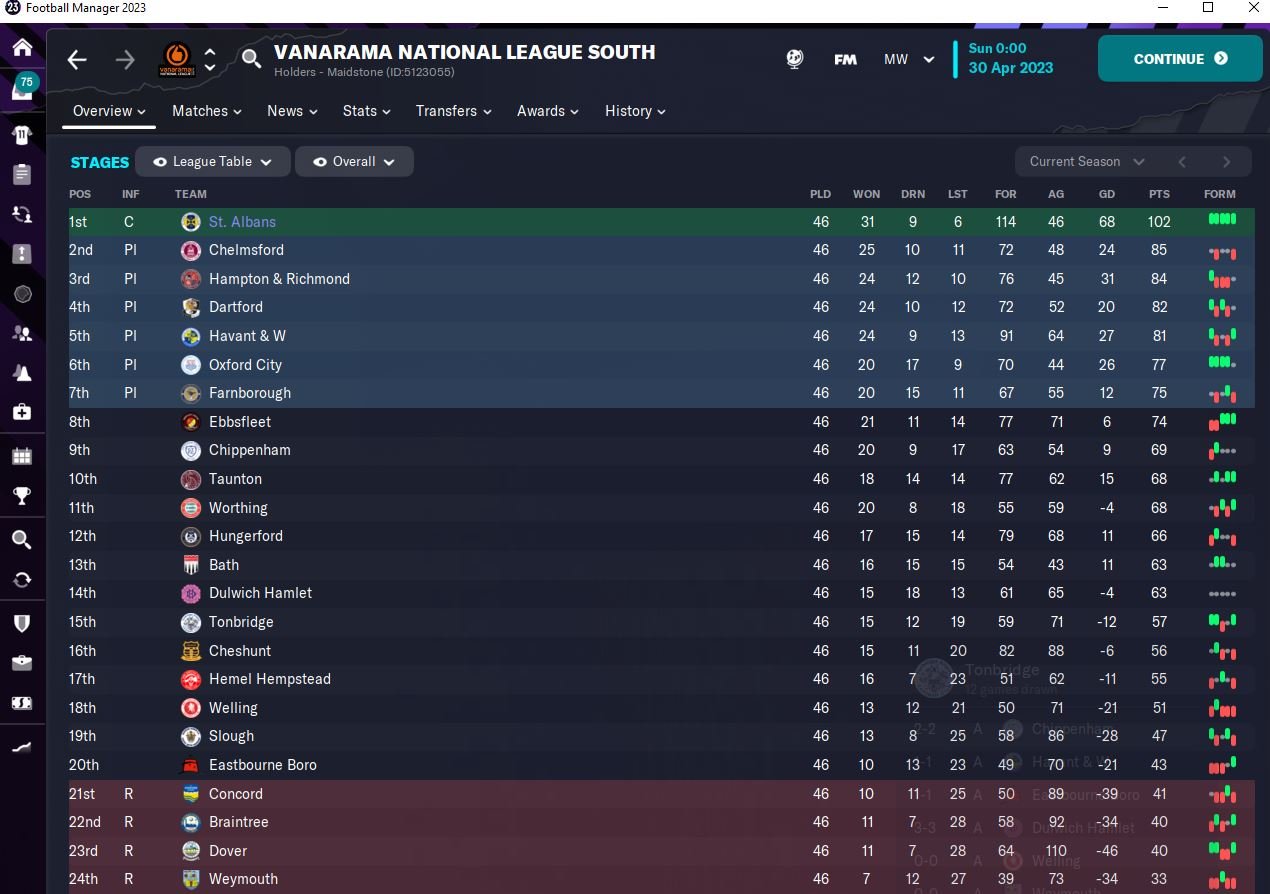Open Competitions trophy icon in sidebar
The width and height of the screenshot is (1270, 894).
tap(22, 495)
